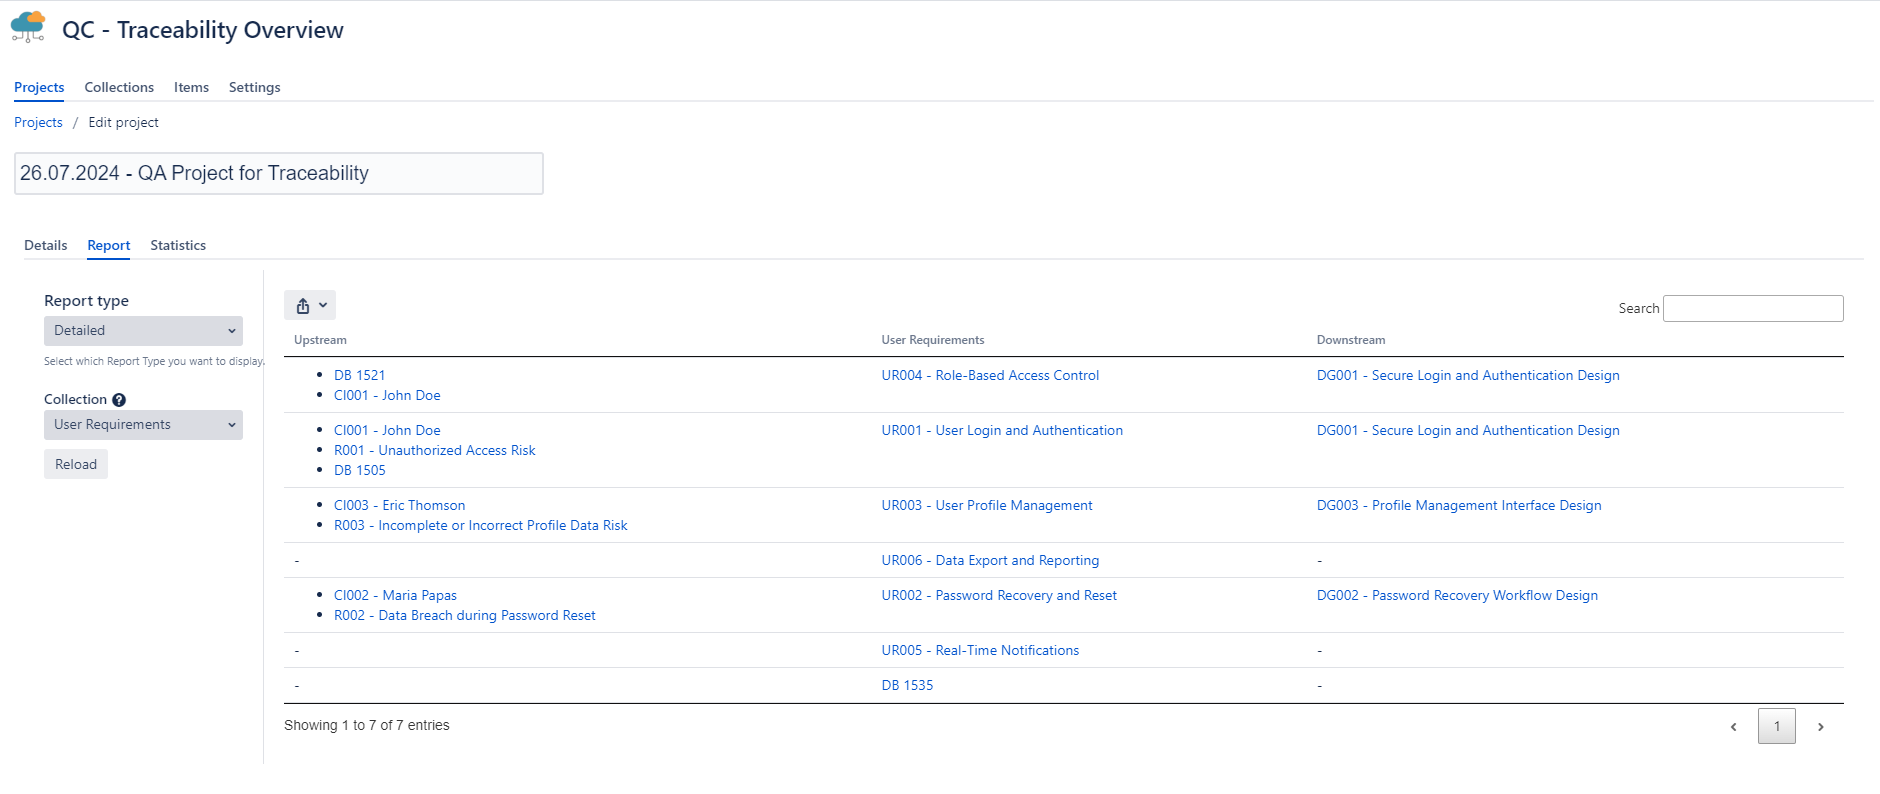Expand the Report type Detailed dropdown
1880x794 pixels.
click(x=143, y=331)
